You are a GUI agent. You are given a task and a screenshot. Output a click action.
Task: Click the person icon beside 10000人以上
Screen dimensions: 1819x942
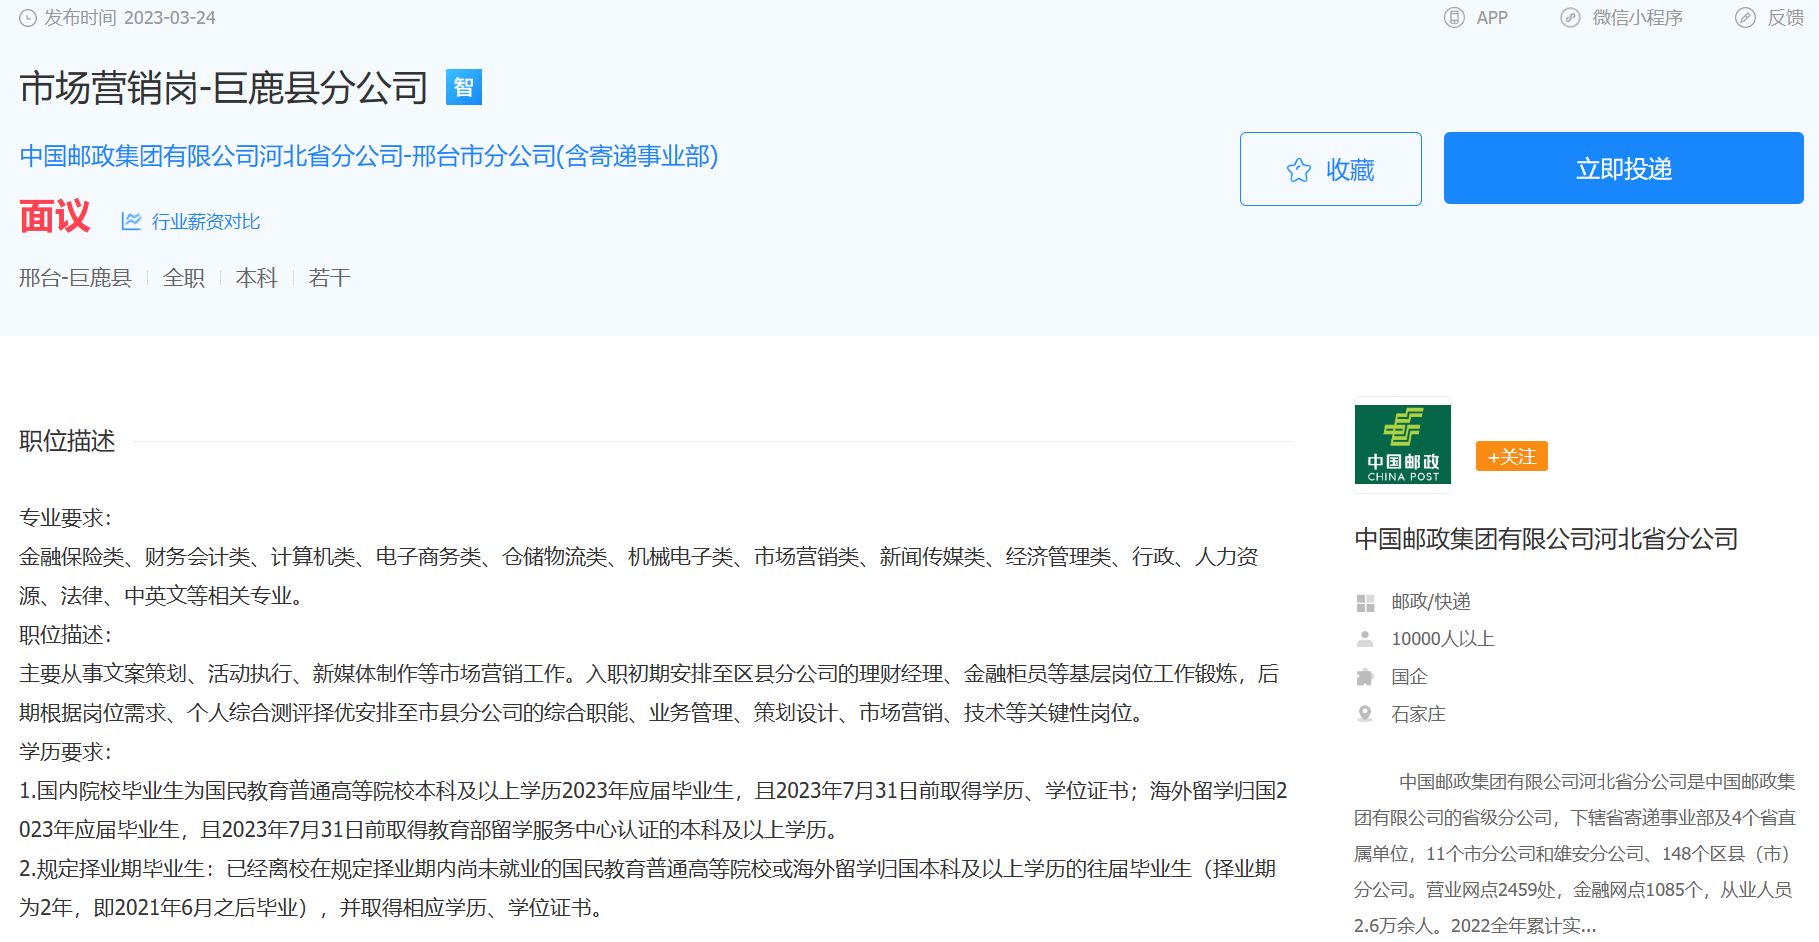[x=1365, y=639]
